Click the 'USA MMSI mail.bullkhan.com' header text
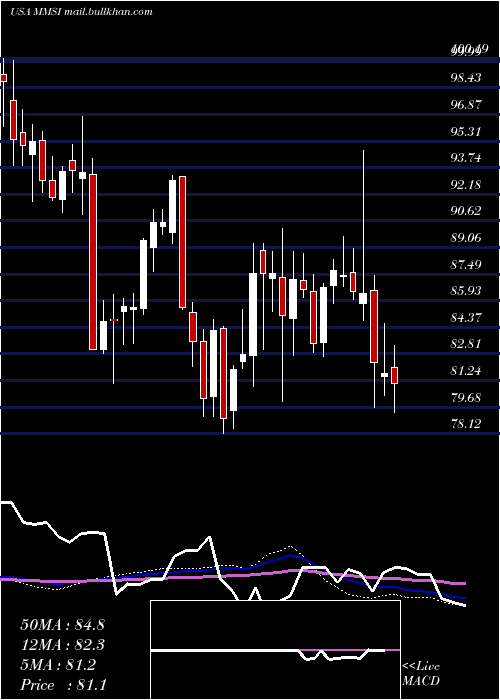Viewport: 500px width, 700px height. pyautogui.click(x=81, y=11)
